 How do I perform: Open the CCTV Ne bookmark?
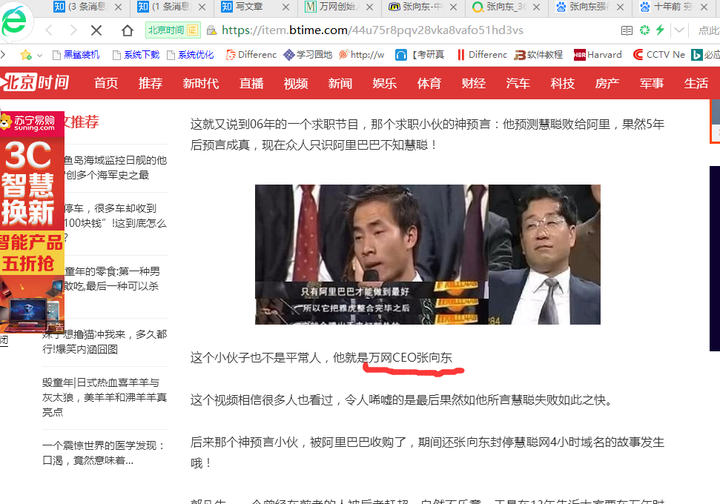pyautogui.click(x=659, y=55)
